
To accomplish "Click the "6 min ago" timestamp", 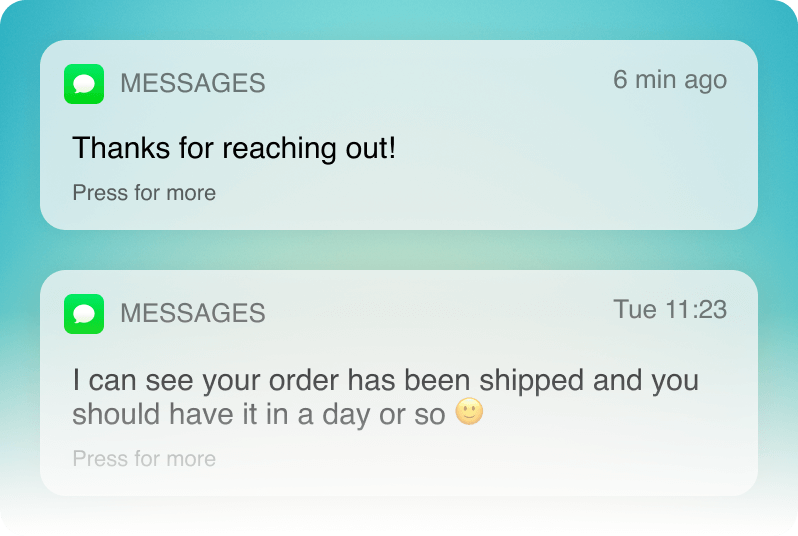I will tap(669, 80).
